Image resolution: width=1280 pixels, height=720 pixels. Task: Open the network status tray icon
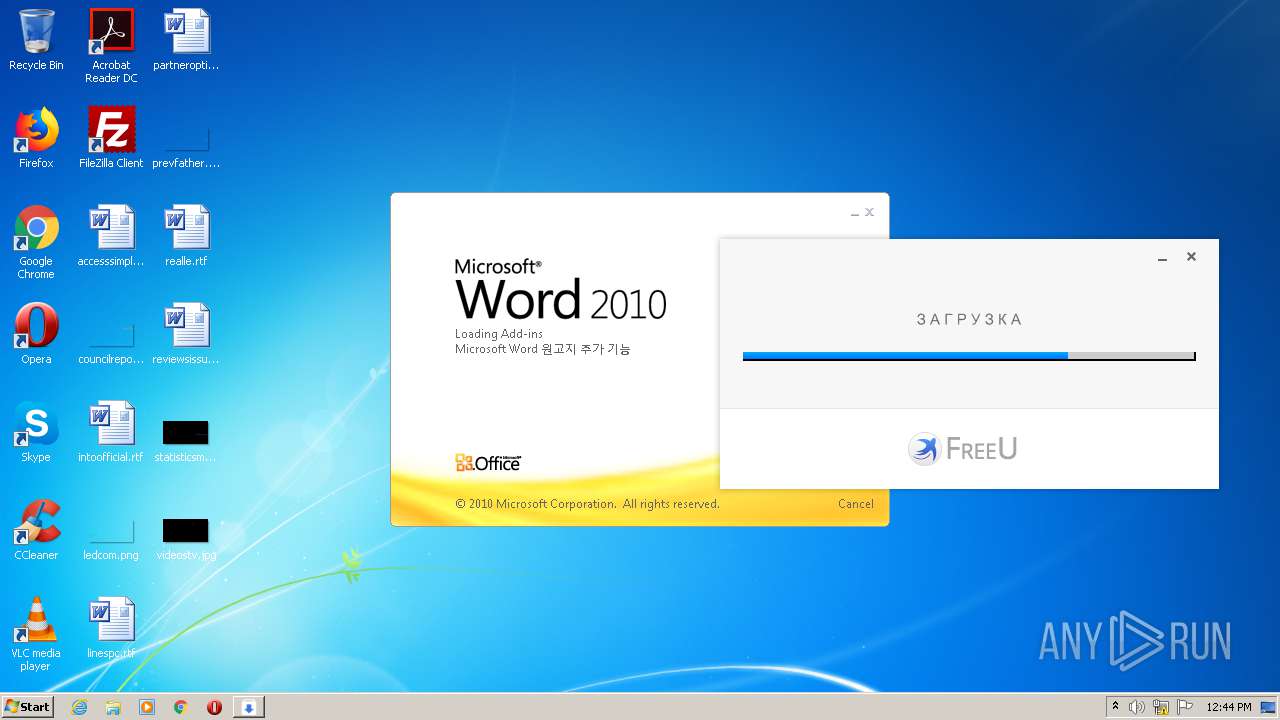(1161, 707)
